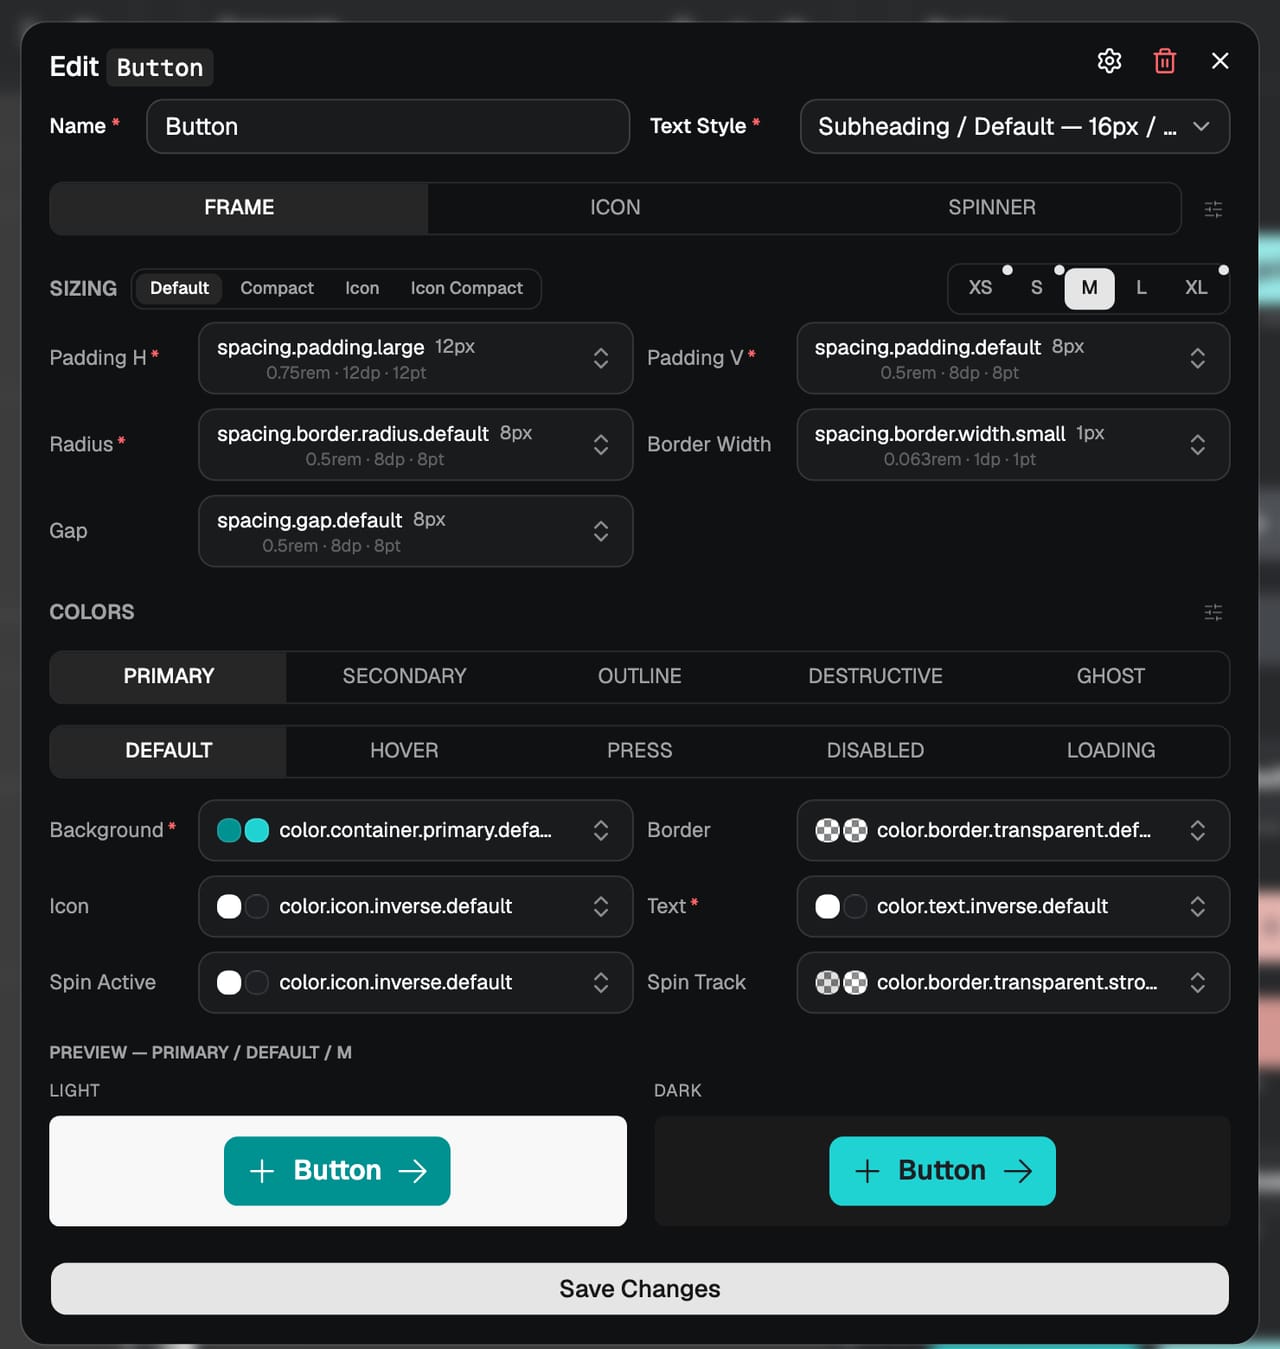Viewport: 1280px width, 1349px height.
Task: Click the light theme preview Button
Action: coord(337,1171)
